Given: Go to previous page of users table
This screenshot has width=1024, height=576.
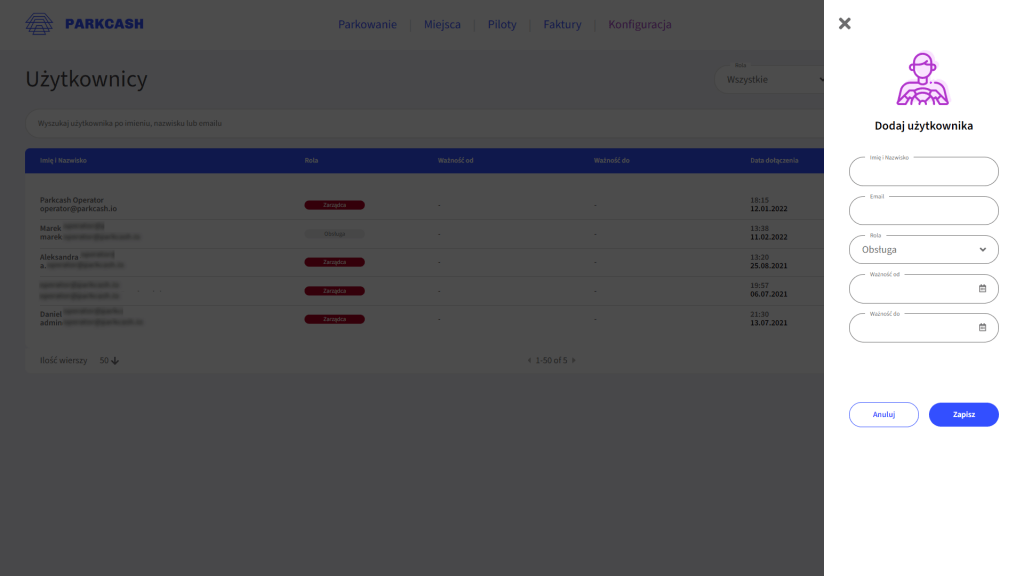Looking at the screenshot, I should (x=529, y=360).
